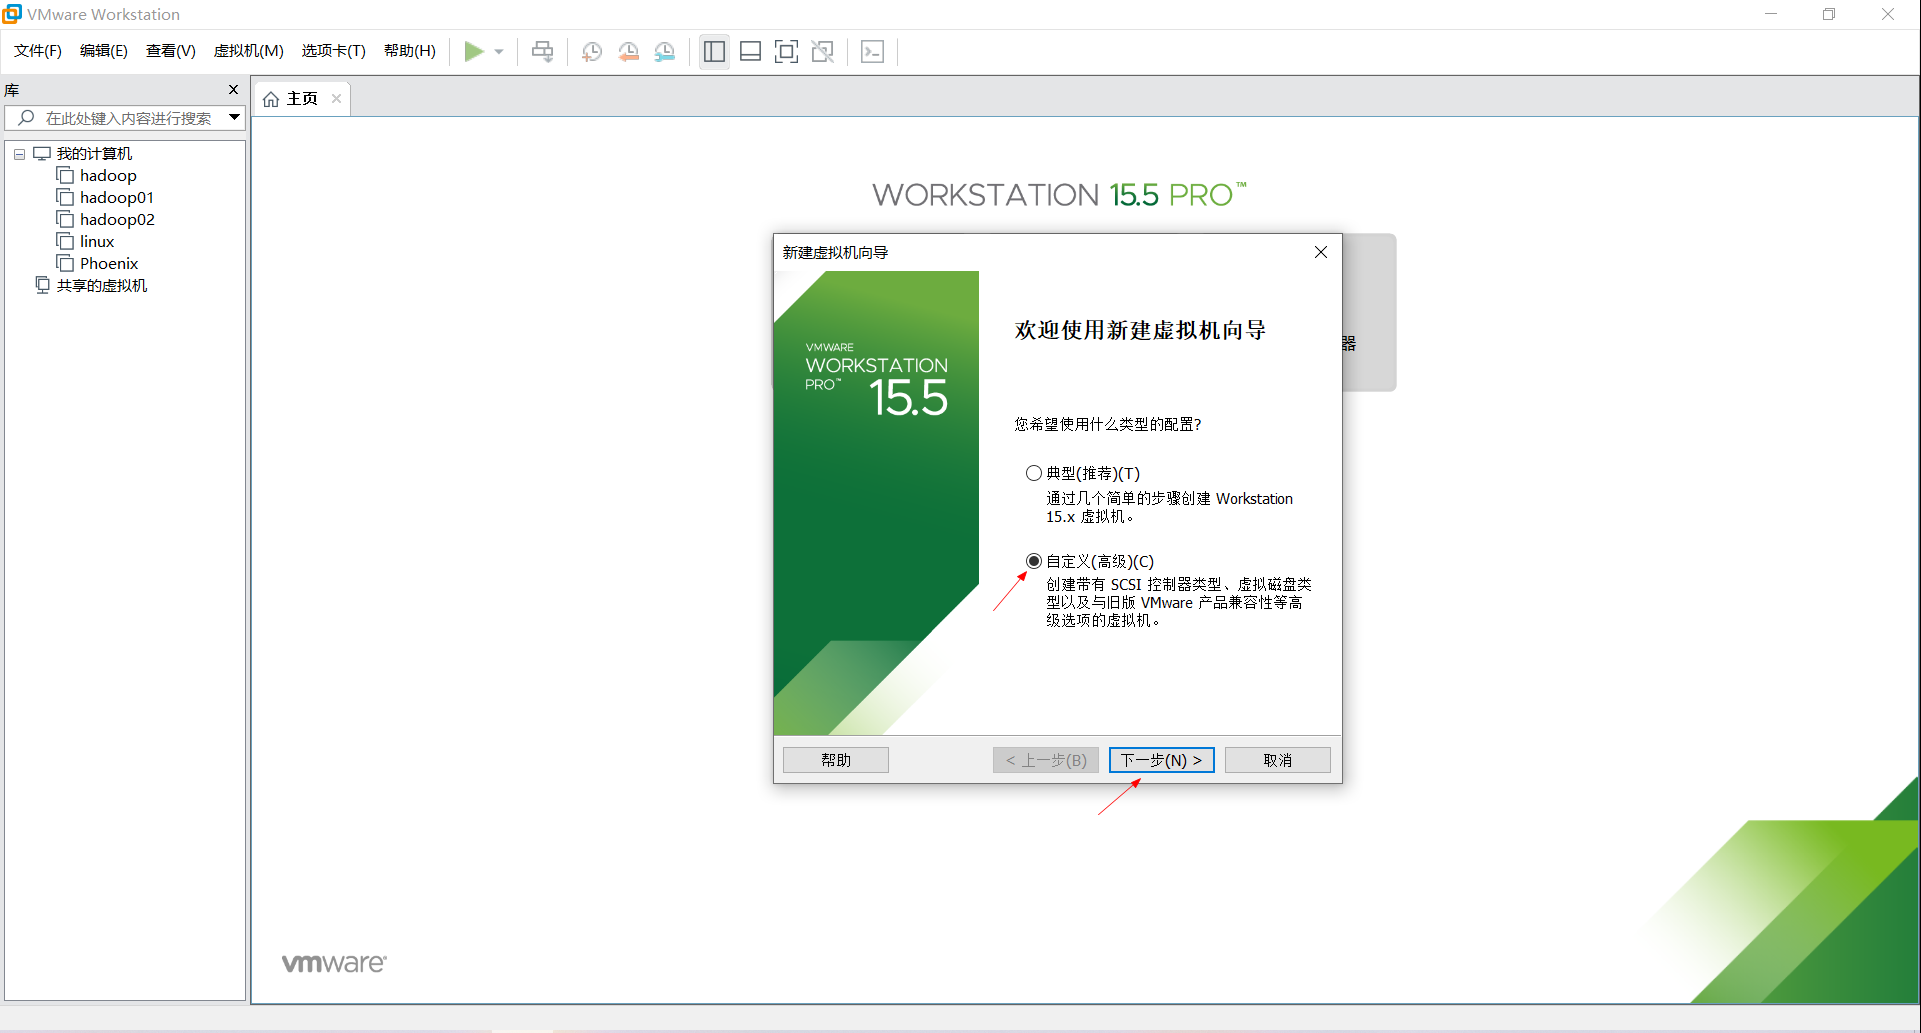Toggle the library sidebar view icon

pyautogui.click(x=714, y=51)
